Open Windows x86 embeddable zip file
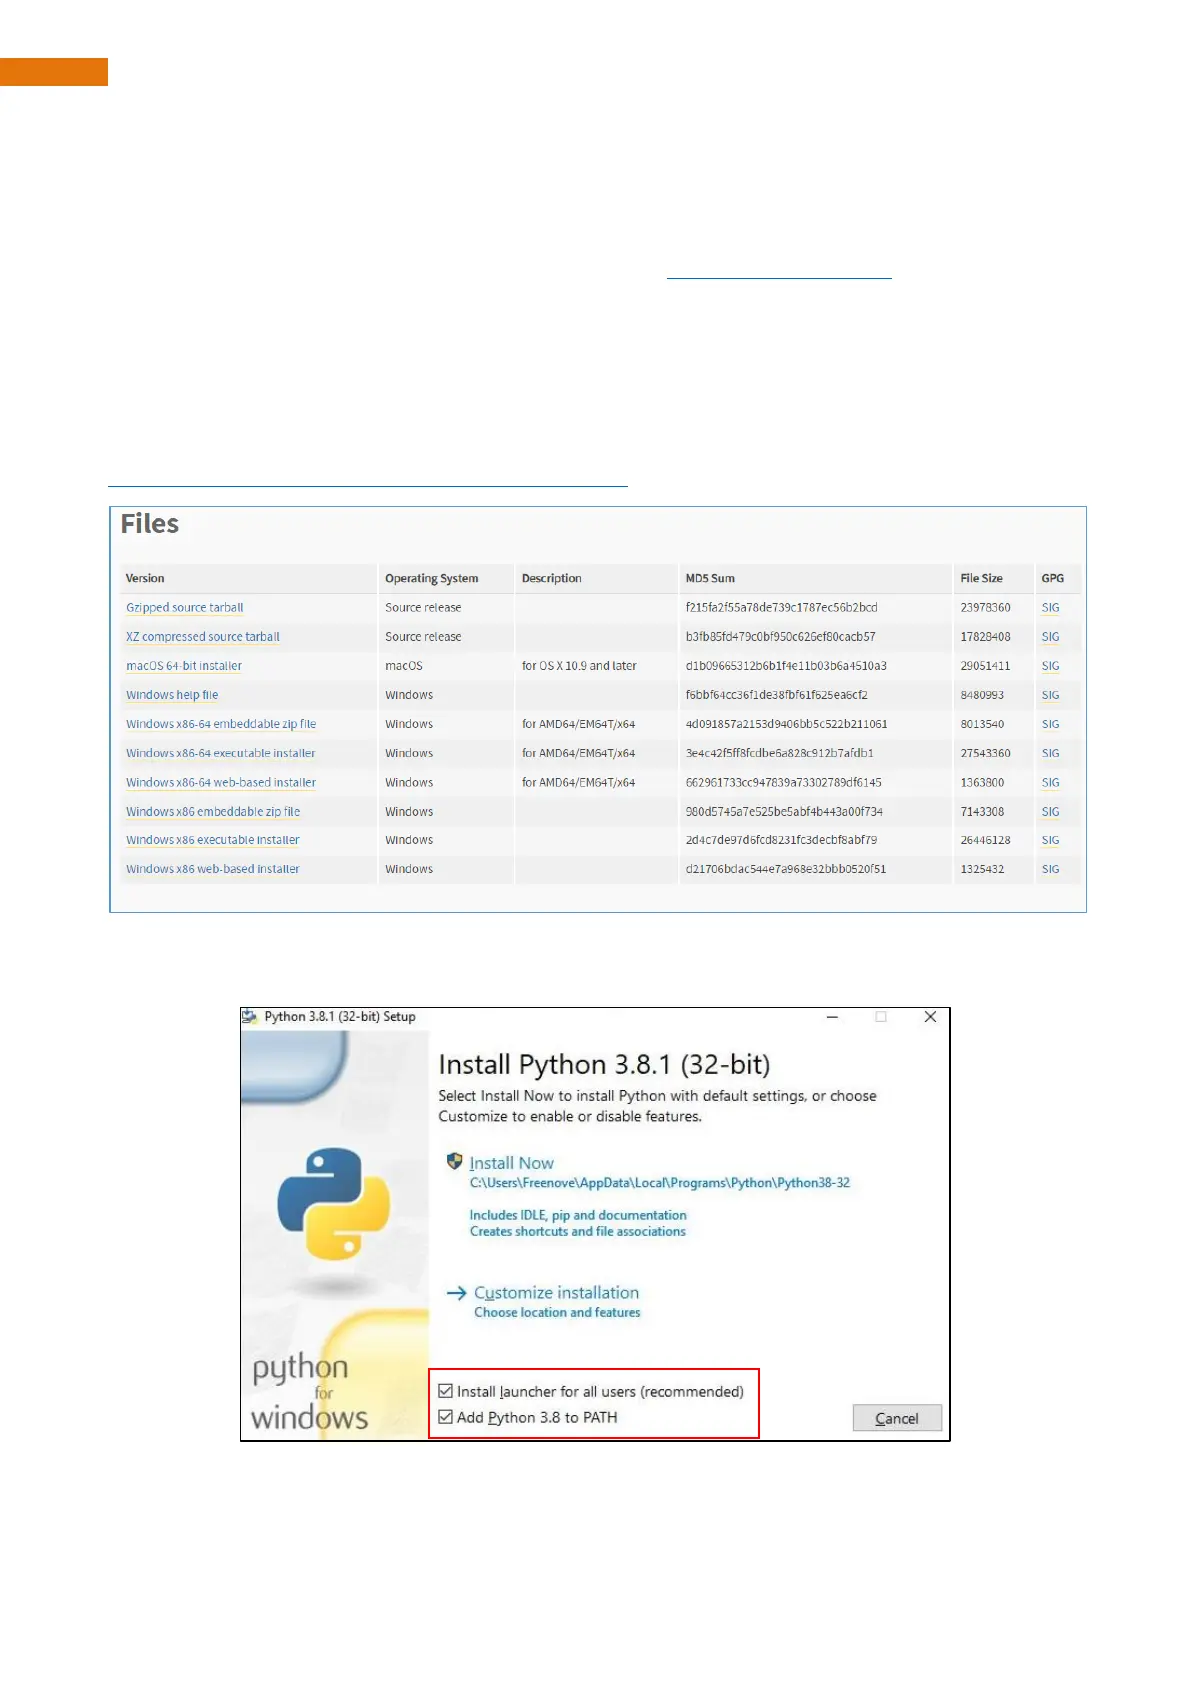The height and width of the screenshot is (1684, 1191). 213,811
